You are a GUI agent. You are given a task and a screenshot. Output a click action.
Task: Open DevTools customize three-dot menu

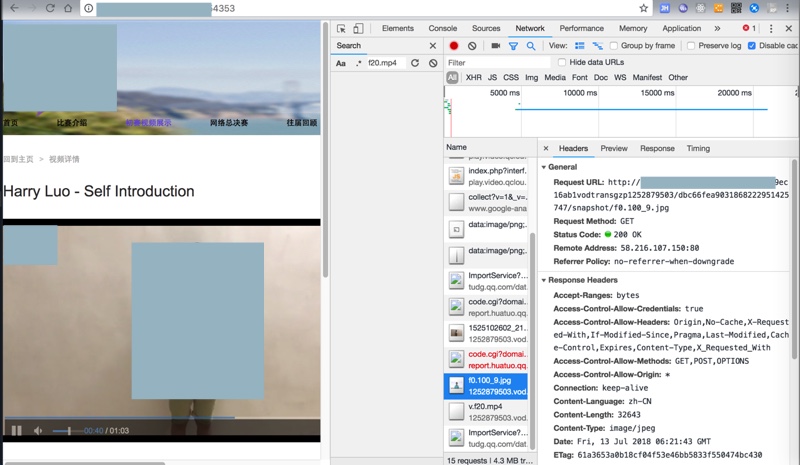tap(771, 29)
